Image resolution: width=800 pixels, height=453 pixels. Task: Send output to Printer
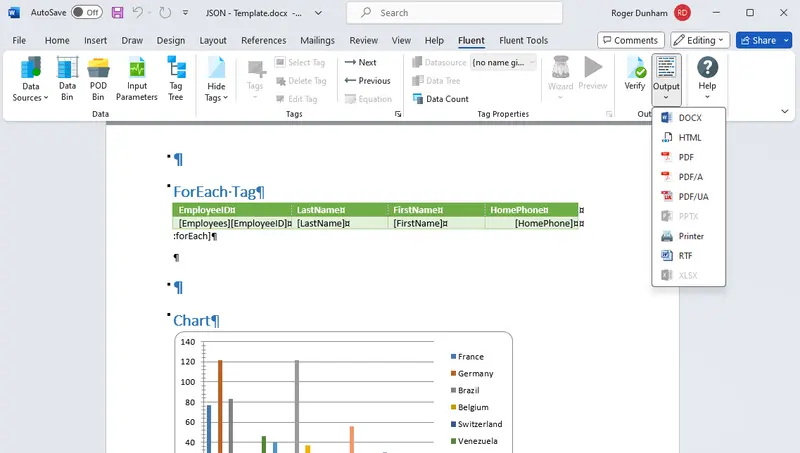pos(688,236)
